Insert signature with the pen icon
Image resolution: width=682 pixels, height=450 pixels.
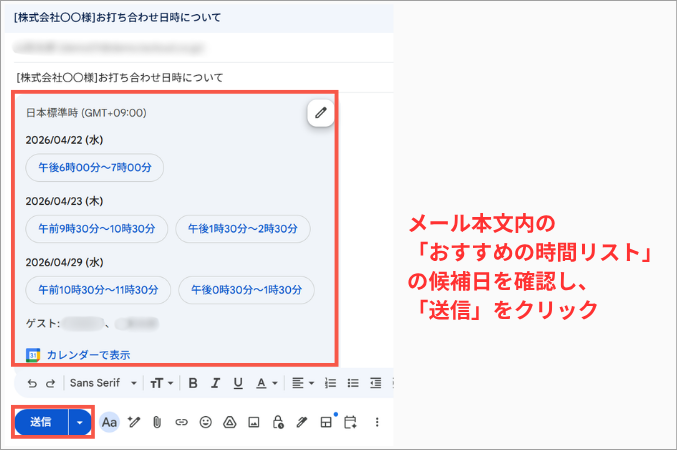click(302, 422)
